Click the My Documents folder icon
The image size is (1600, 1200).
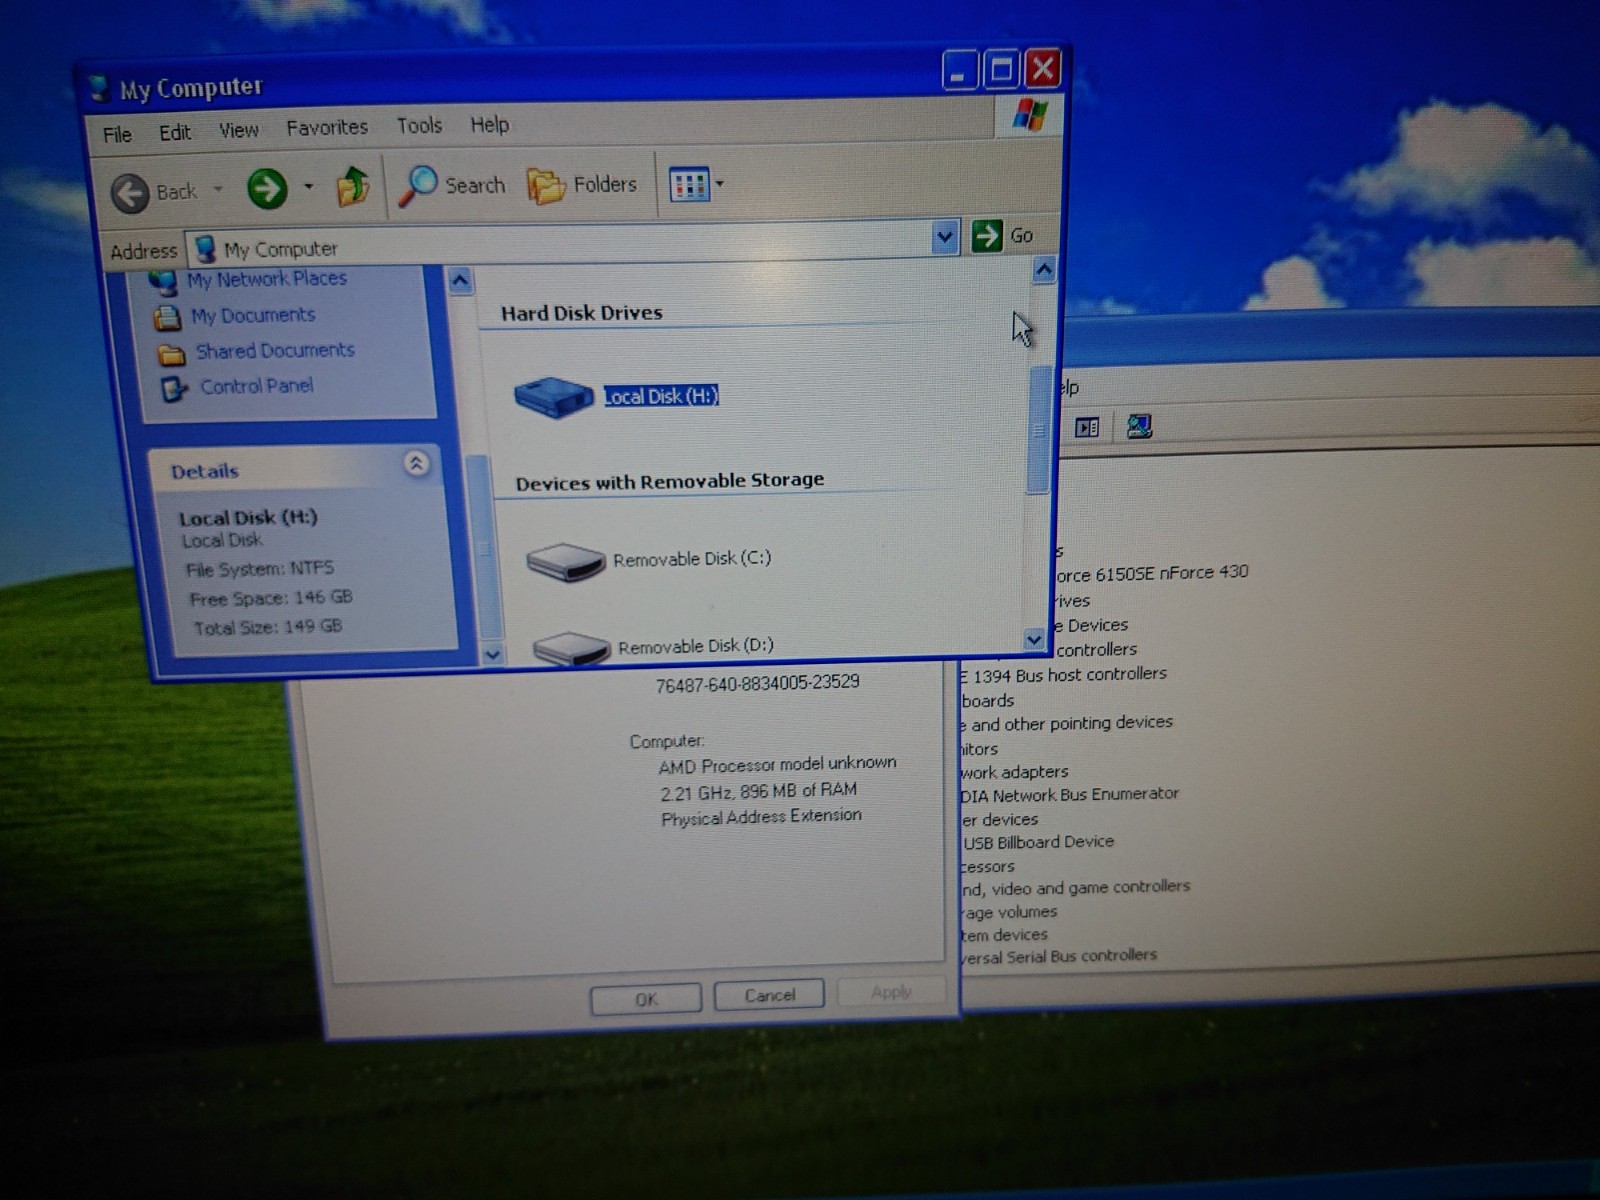(167, 318)
